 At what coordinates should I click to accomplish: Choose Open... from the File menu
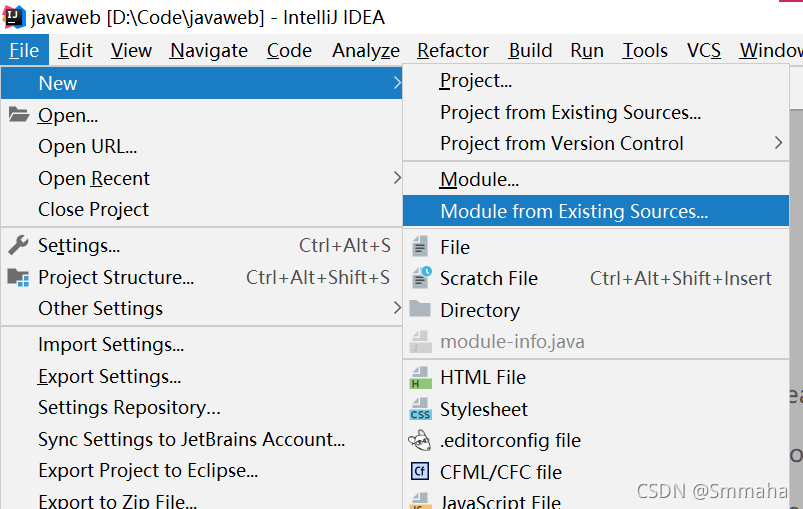[x=201, y=115]
